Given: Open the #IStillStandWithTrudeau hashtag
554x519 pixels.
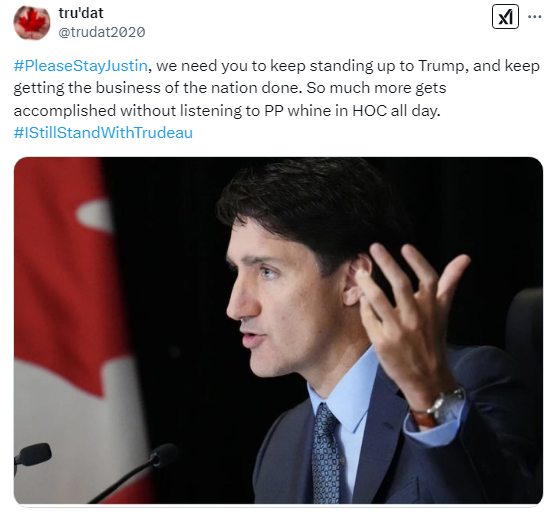Looking at the screenshot, I should (x=103, y=133).
